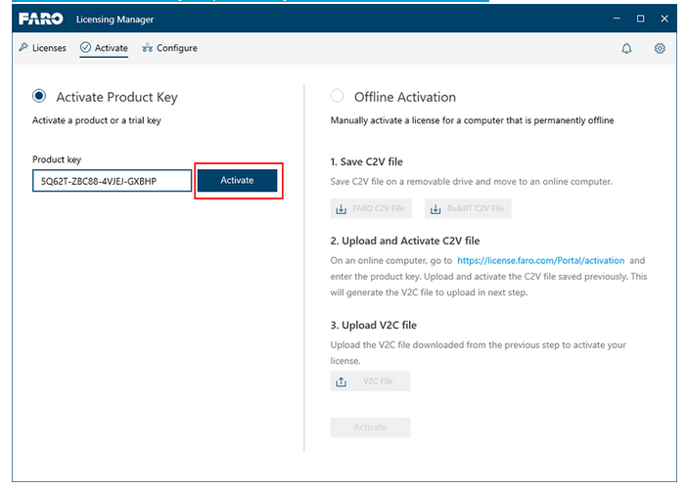Click the 'Product key' label
Image resolution: width=688 pixels, height=489 pixels.
point(57,159)
